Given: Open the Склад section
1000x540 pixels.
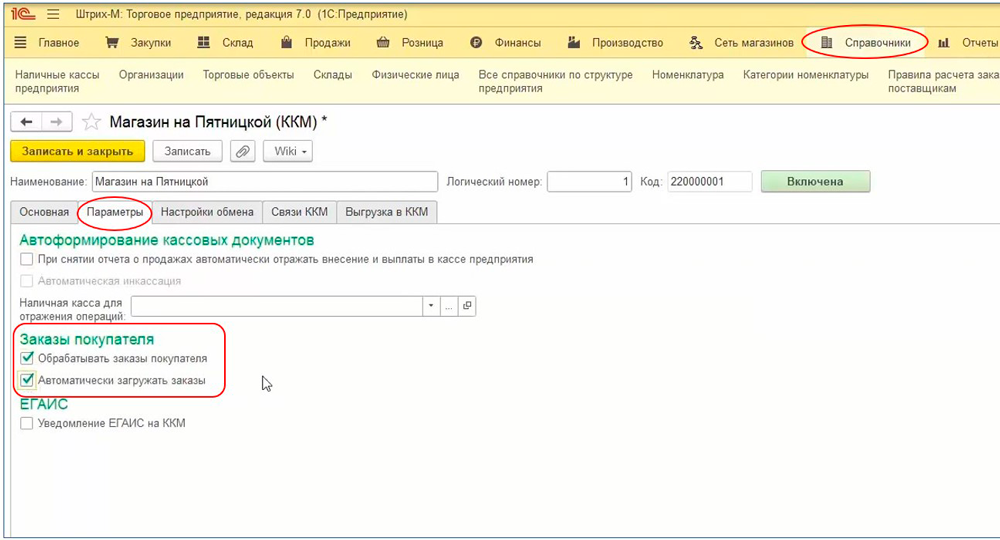Looking at the screenshot, I should [225, 43].
